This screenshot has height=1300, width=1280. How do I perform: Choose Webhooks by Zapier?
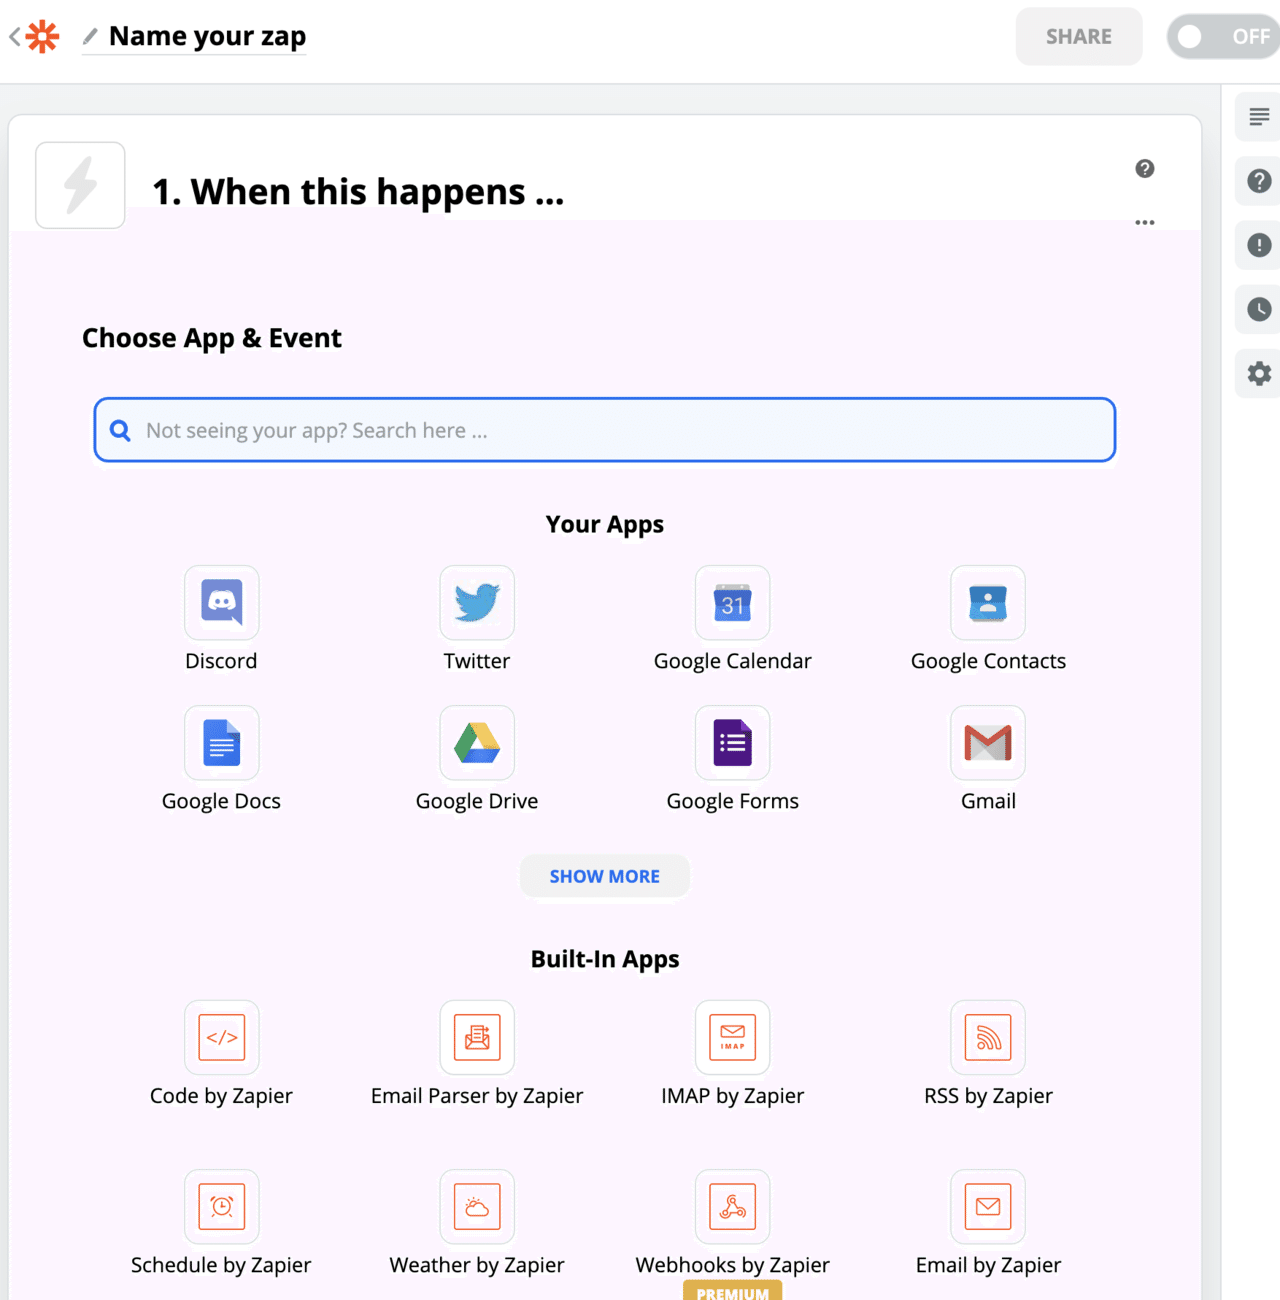733,1224
